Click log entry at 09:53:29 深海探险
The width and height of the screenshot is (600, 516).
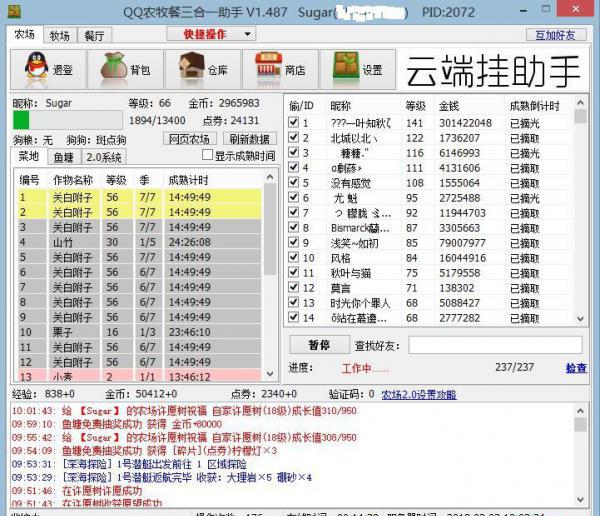tap(161, 477)
